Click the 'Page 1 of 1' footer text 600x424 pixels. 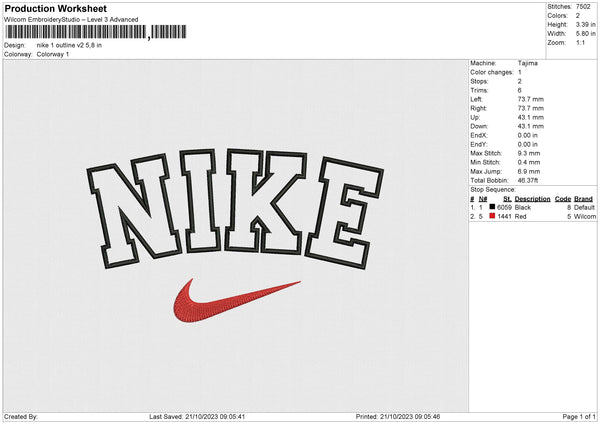(579, 417)
